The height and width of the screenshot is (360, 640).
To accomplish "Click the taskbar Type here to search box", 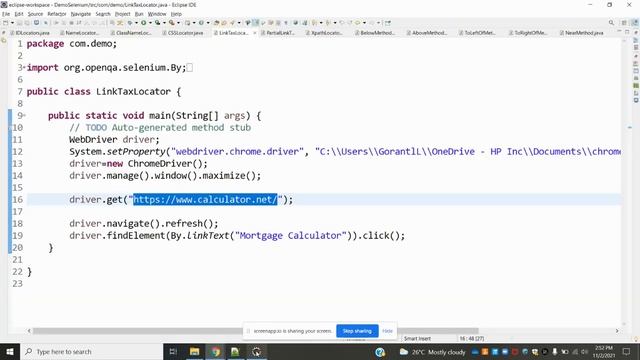I will click(91, 351).
